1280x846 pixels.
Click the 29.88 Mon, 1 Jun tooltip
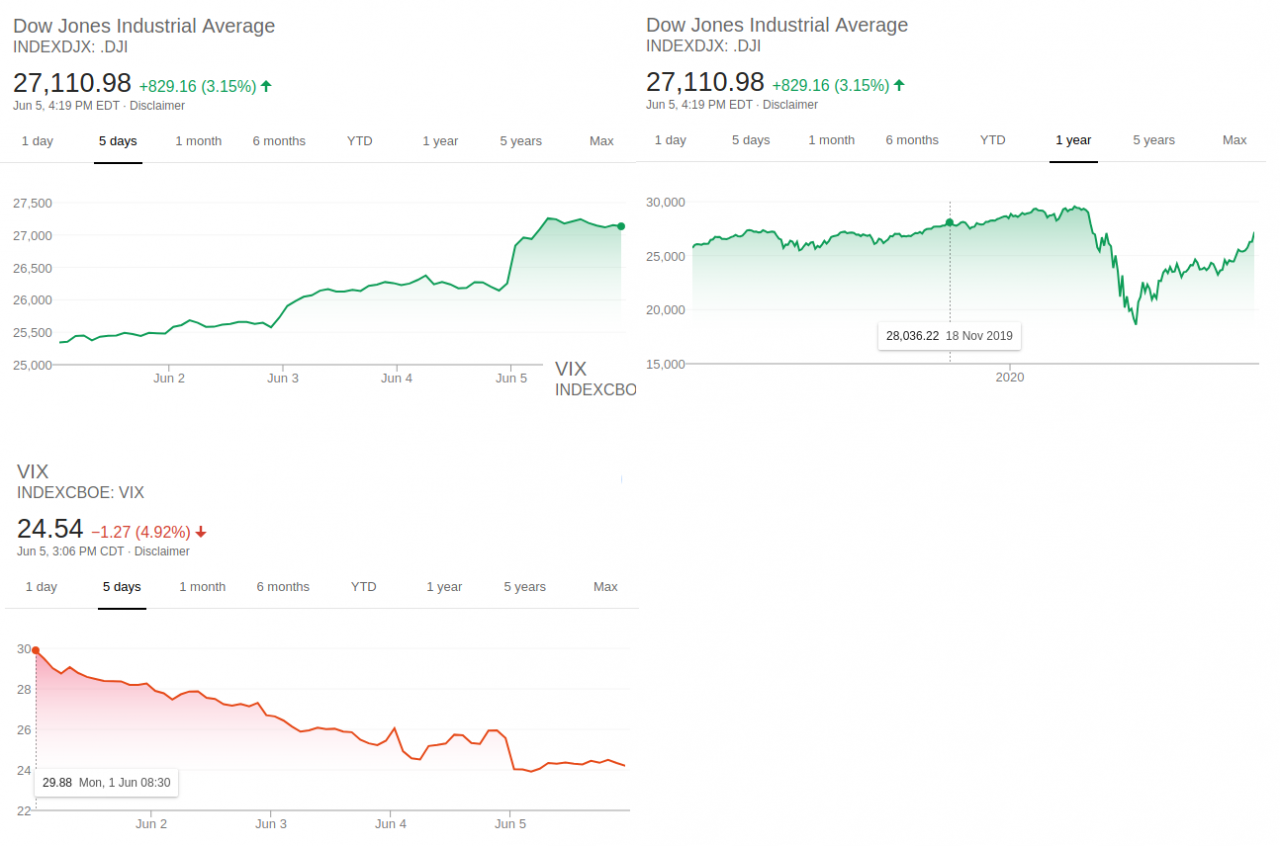click(106, 783)
